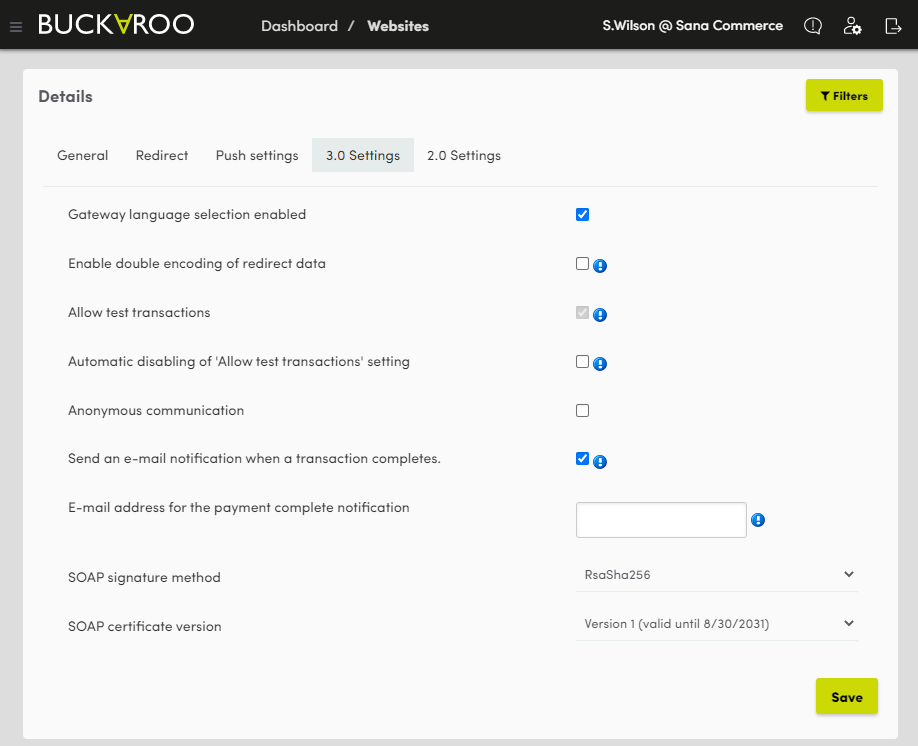Show info for Automatic disabling setting
918x746 pixels.
(600, 364)
